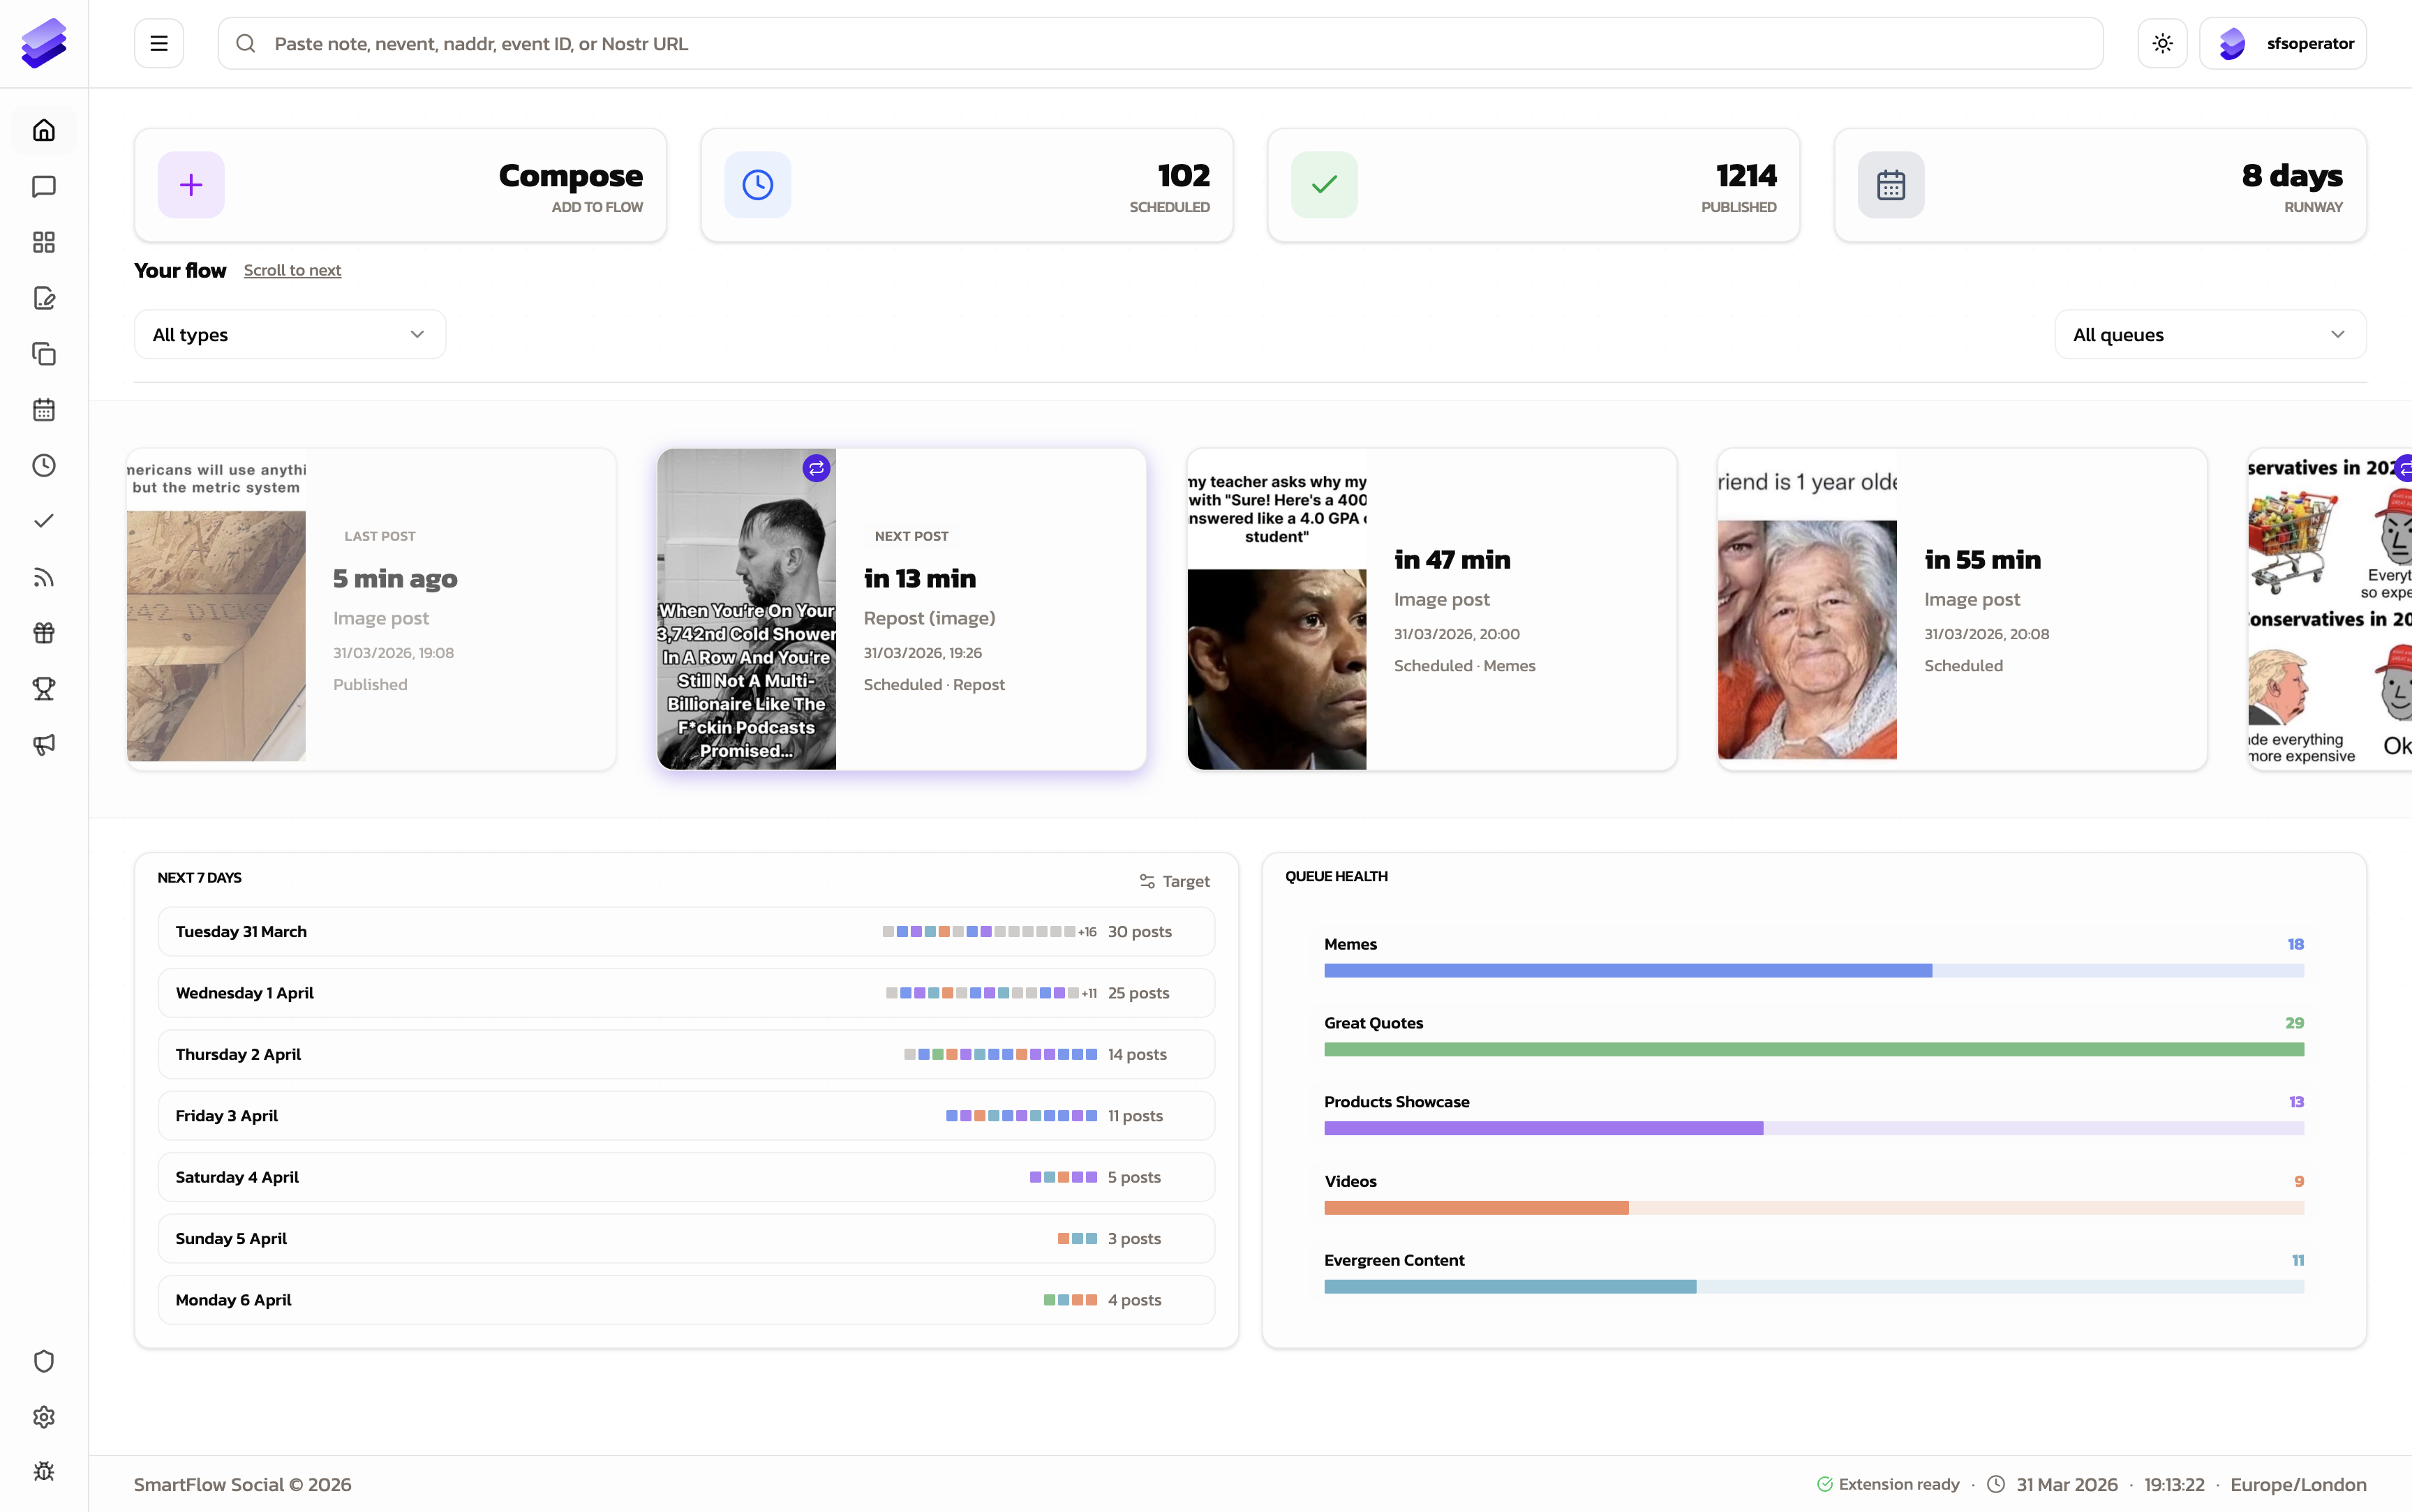
Task: Select the trophy achievements icon
Action: pos(43,688)
